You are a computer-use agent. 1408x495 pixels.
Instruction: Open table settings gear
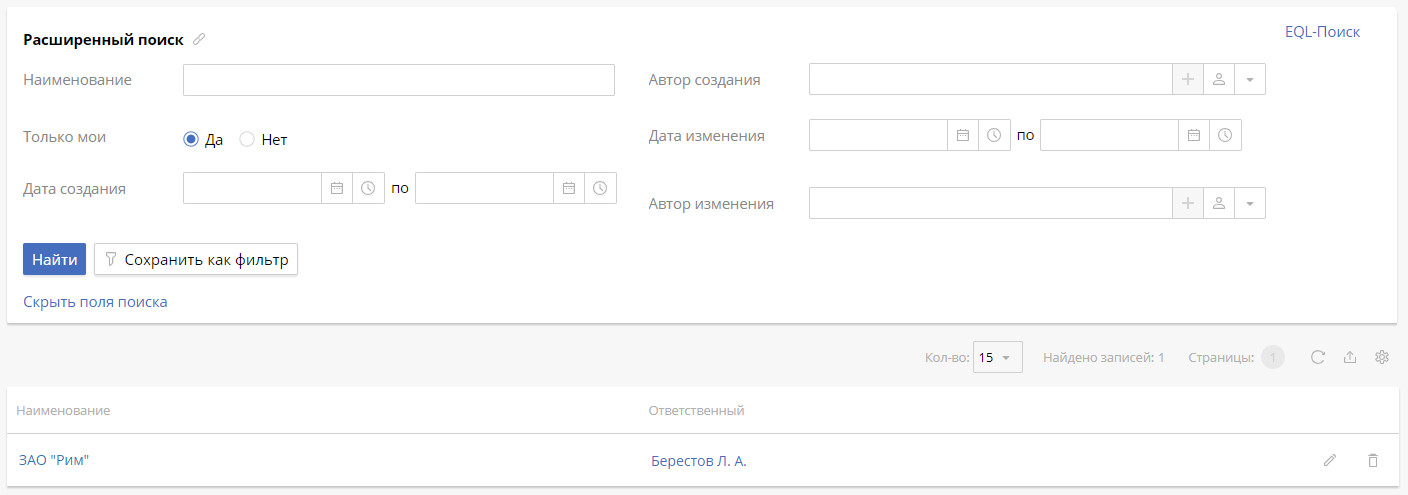(1382, 357)
